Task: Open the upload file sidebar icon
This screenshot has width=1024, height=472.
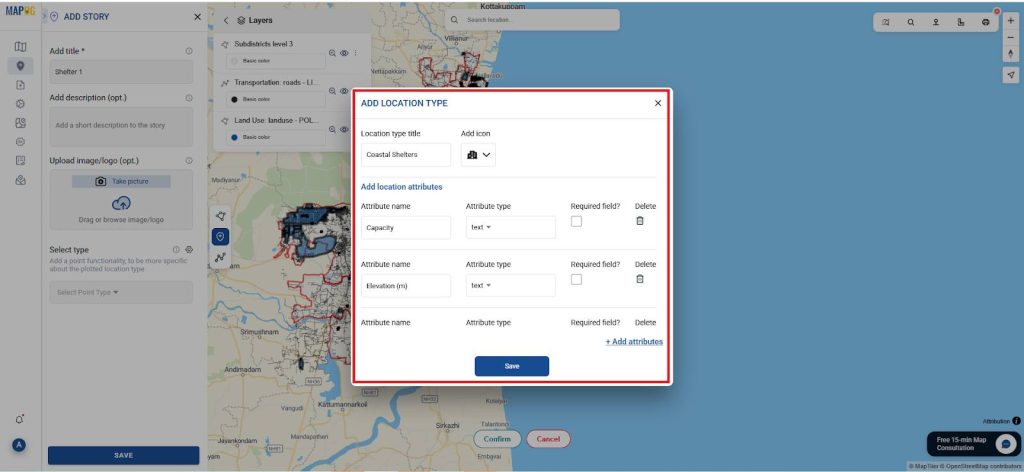Action: pyautogui.click(x=20, y=85)
